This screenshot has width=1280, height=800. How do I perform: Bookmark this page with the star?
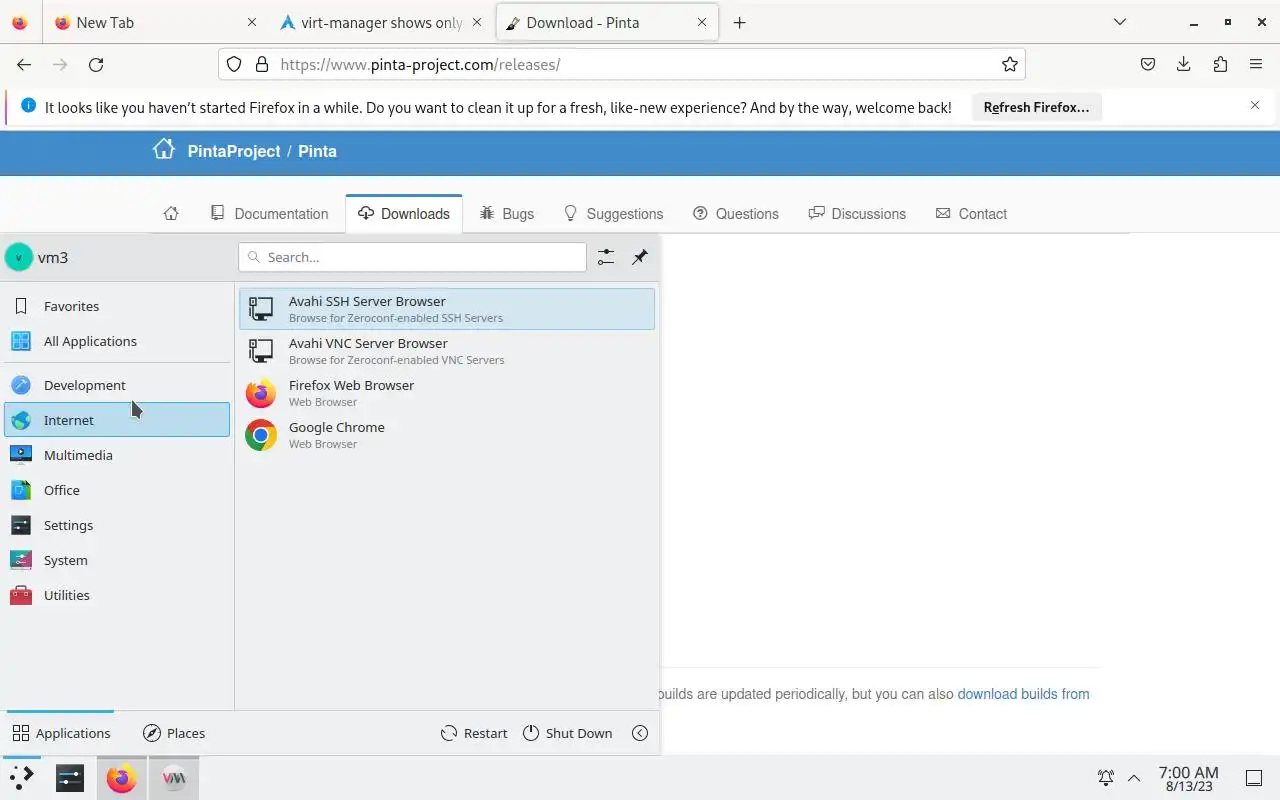coord(1010,64)
